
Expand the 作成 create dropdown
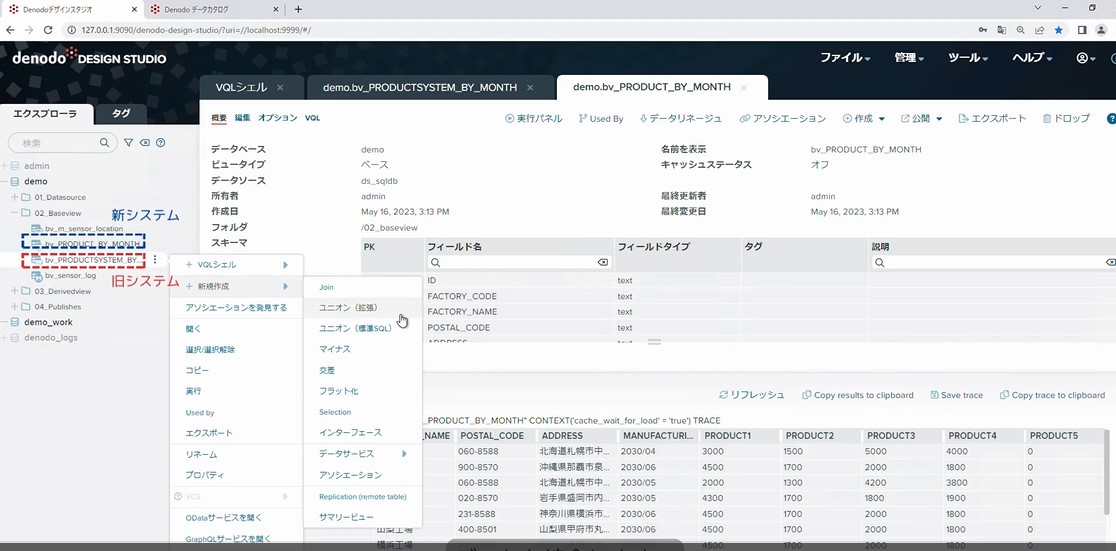863,119
